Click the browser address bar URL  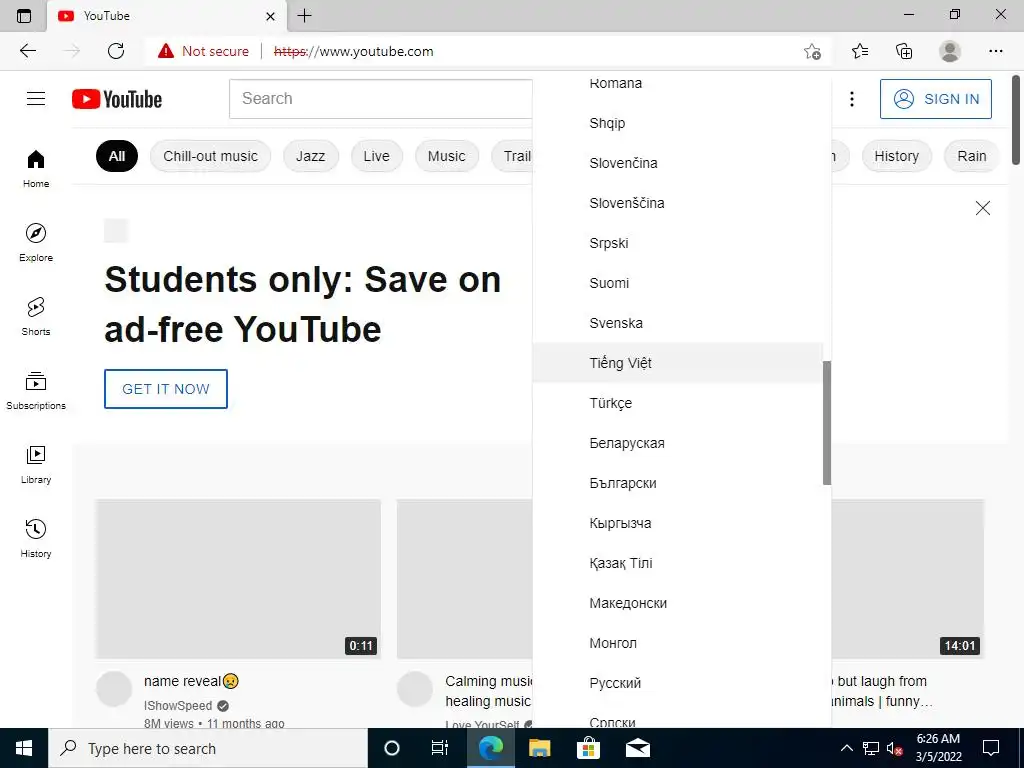(x=353, y=51)
